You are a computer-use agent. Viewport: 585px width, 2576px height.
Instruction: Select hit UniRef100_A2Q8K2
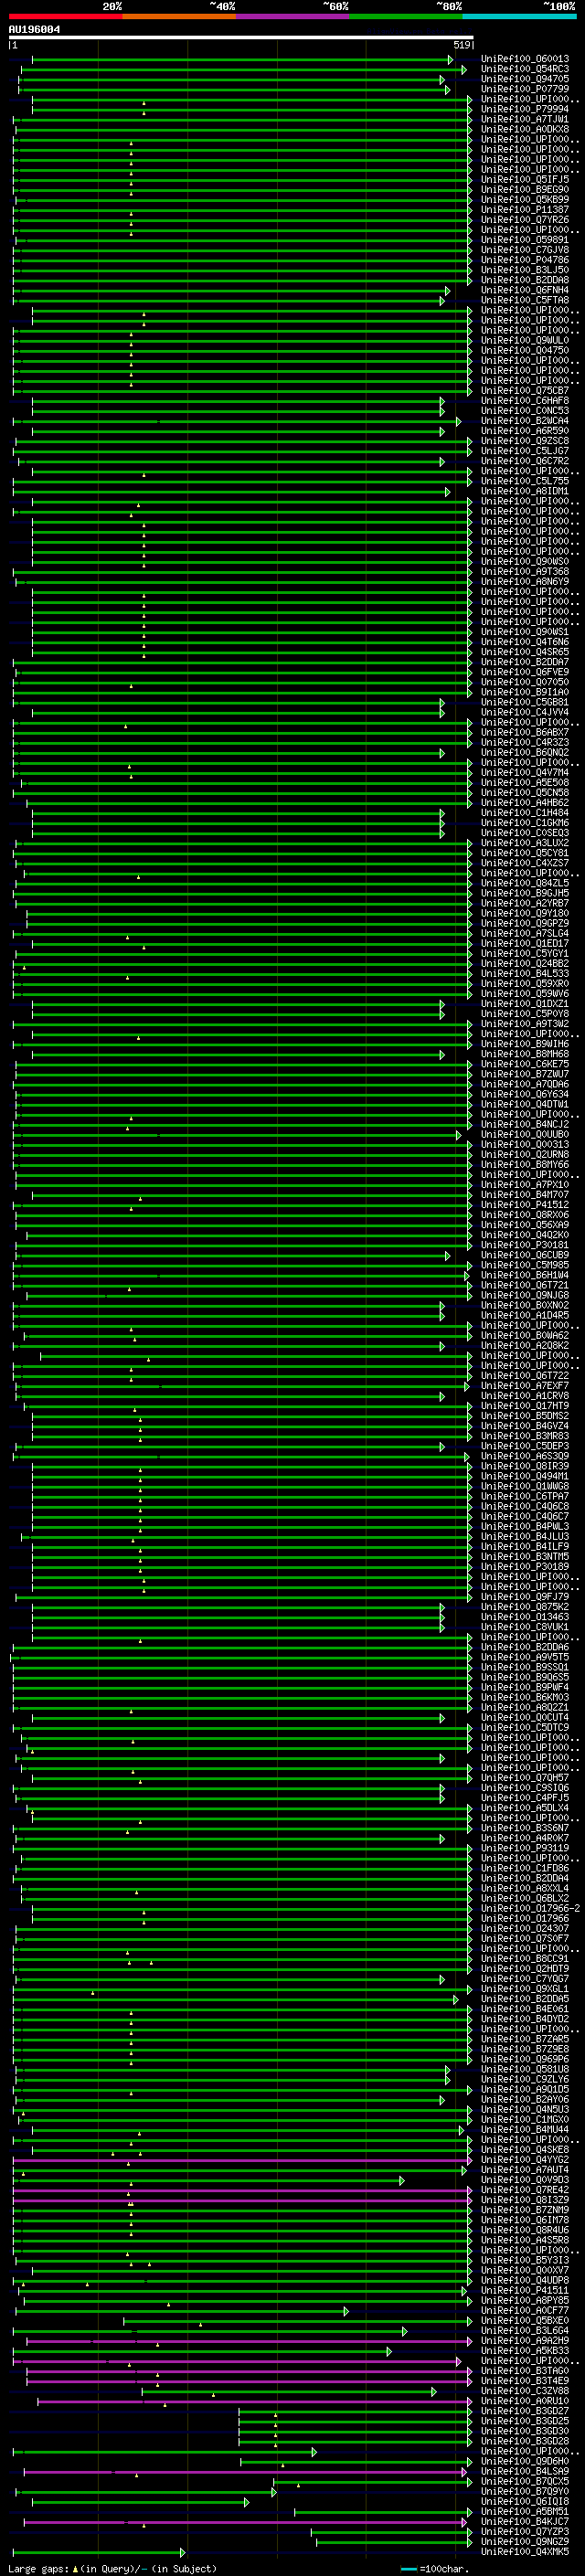coord(525,1346)
